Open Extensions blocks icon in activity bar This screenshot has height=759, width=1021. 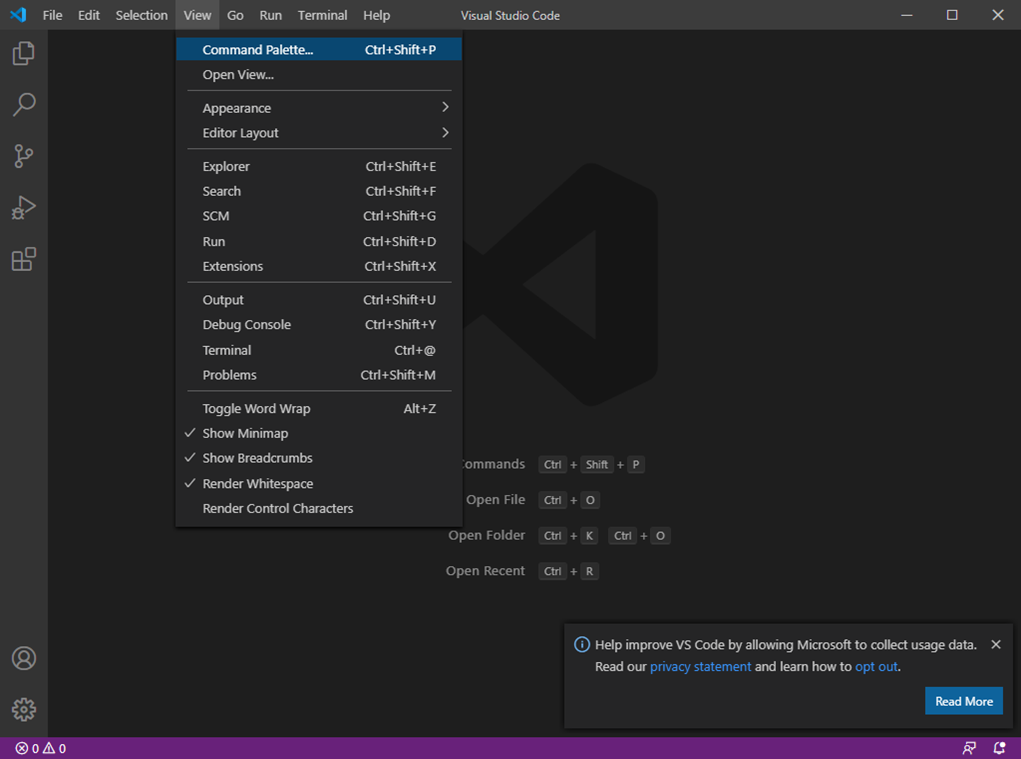[x=23, y=259]
